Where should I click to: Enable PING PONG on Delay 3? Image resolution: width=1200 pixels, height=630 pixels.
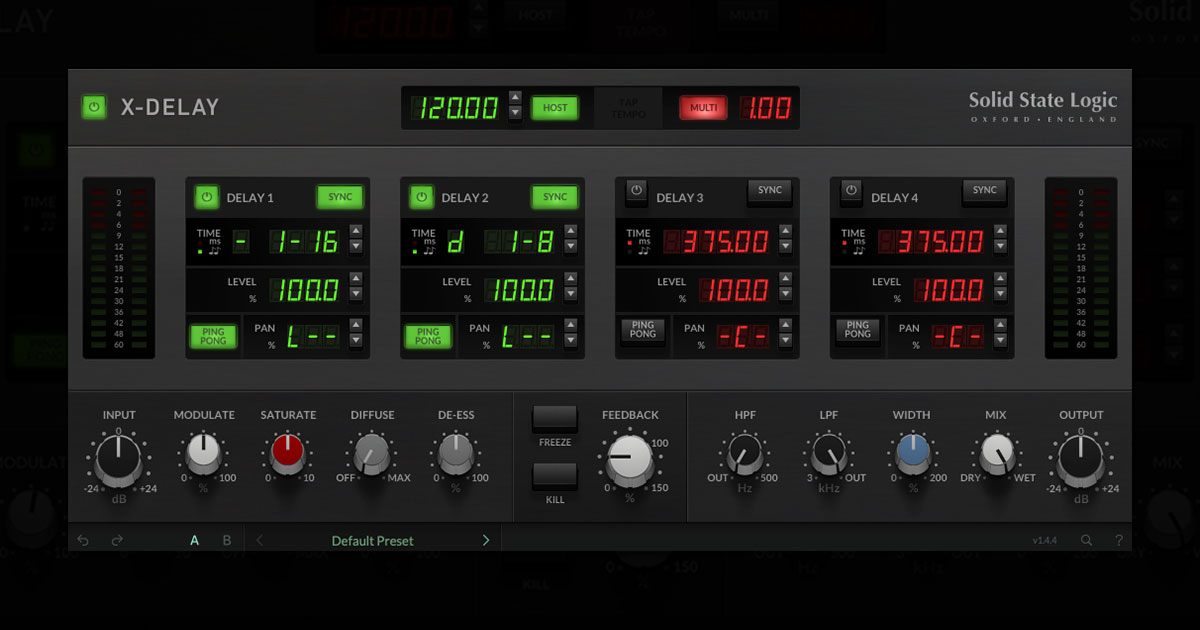(x=643, y=331)
